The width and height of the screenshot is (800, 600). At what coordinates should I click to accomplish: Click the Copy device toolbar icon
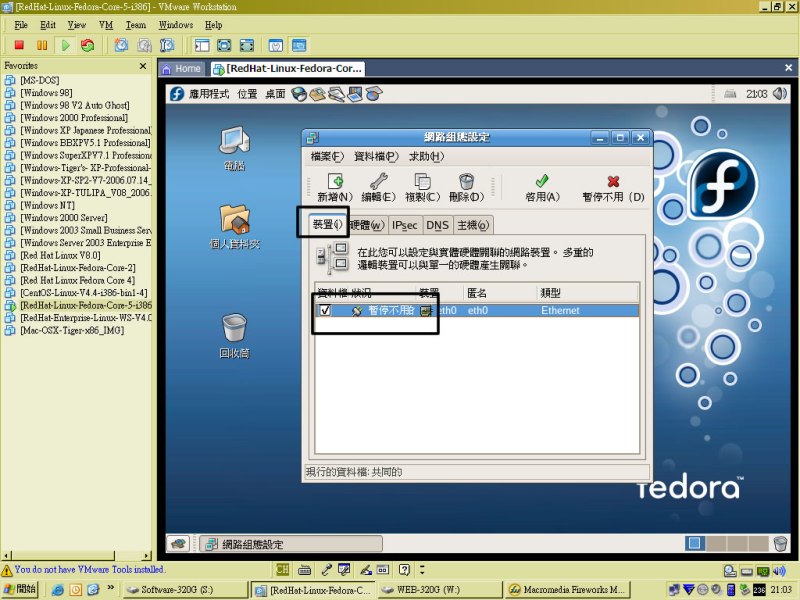click(x=422, y=181)
